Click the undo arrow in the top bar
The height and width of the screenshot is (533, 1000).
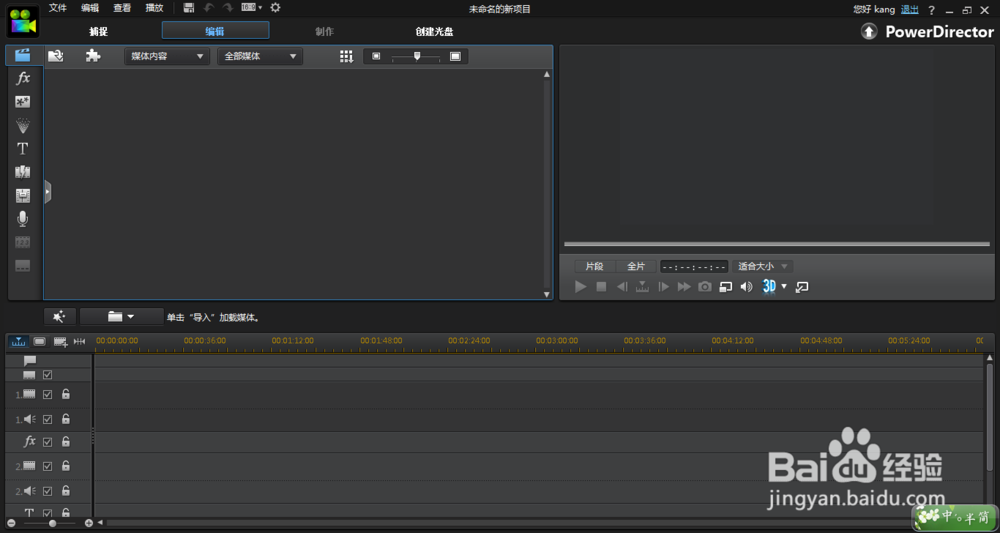pos(209,8)
